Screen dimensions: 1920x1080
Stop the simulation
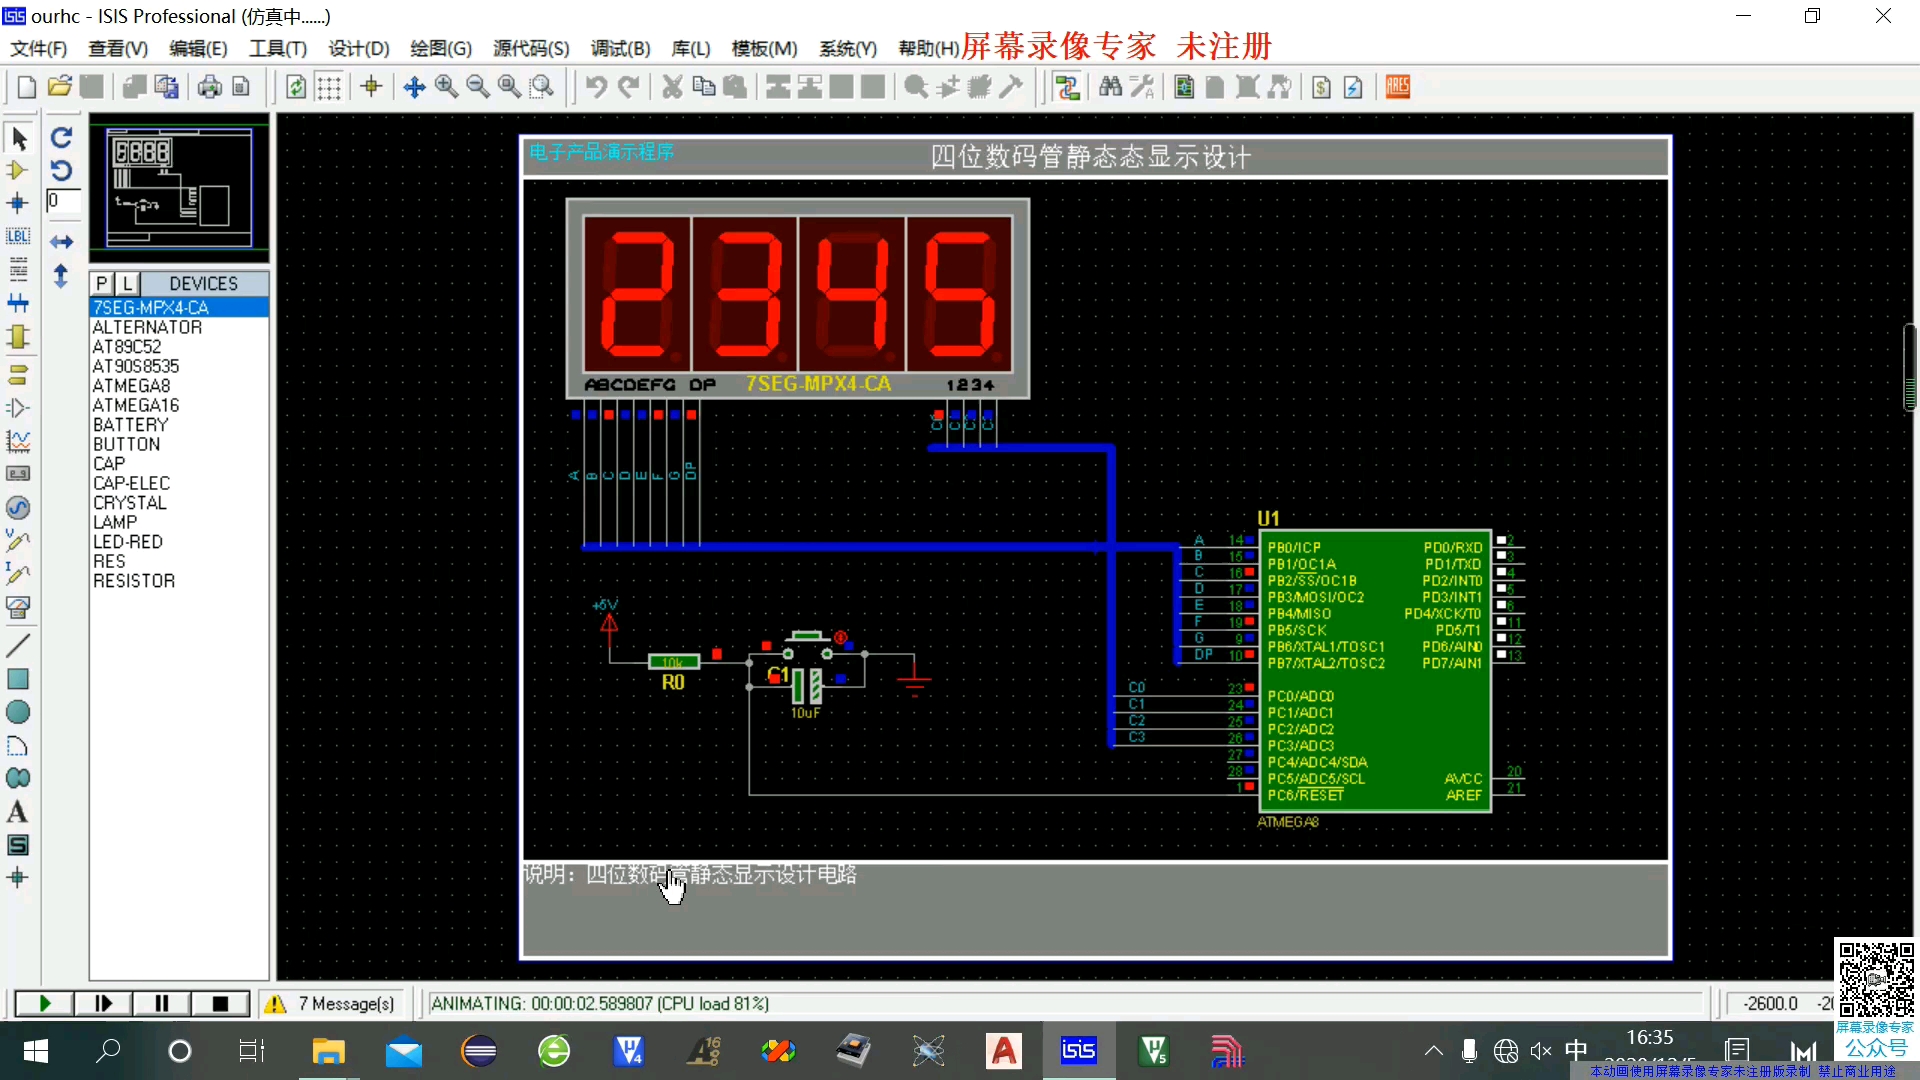pyautogui.click(x=220, y=1003)
